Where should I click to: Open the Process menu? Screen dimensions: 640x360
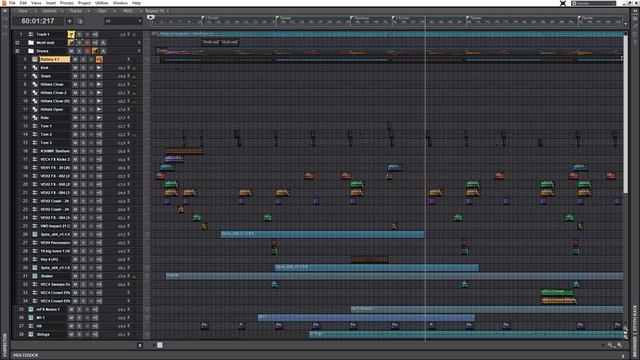coord(67,3)
